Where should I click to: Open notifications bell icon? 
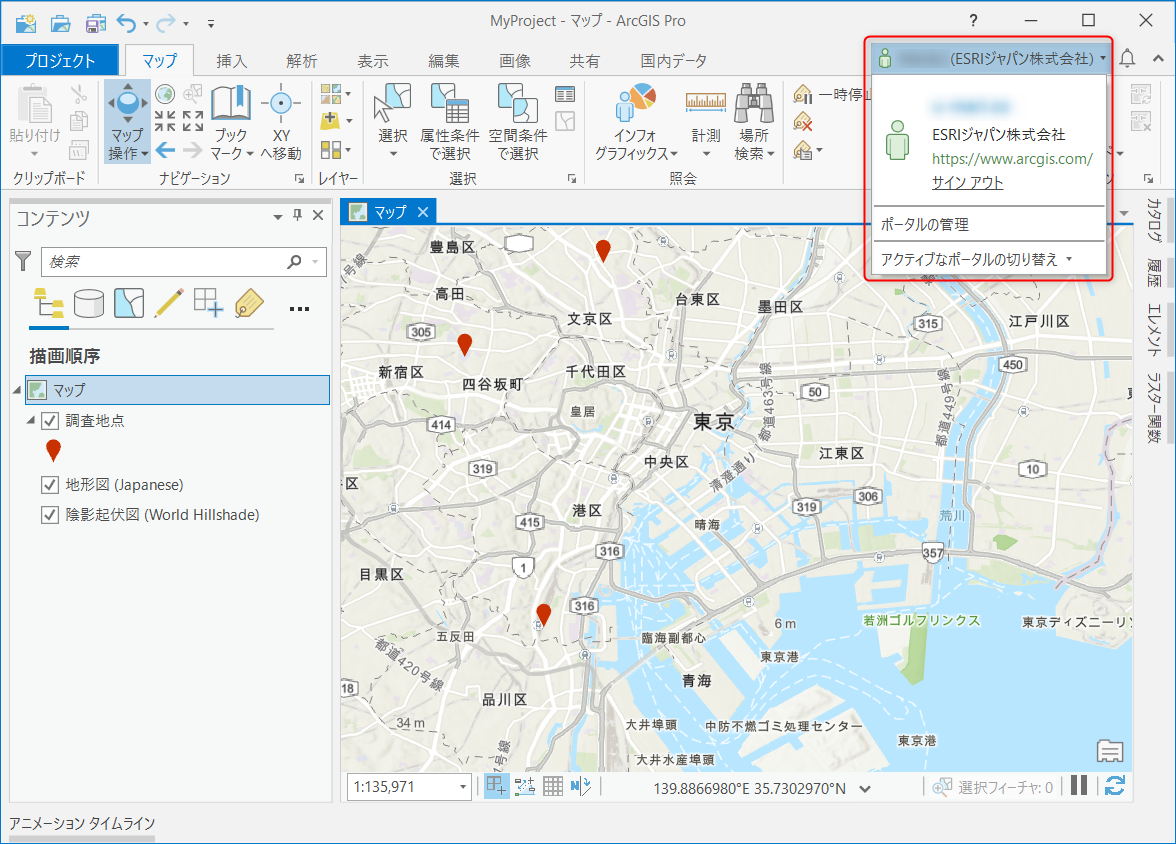click(1127, 59)
